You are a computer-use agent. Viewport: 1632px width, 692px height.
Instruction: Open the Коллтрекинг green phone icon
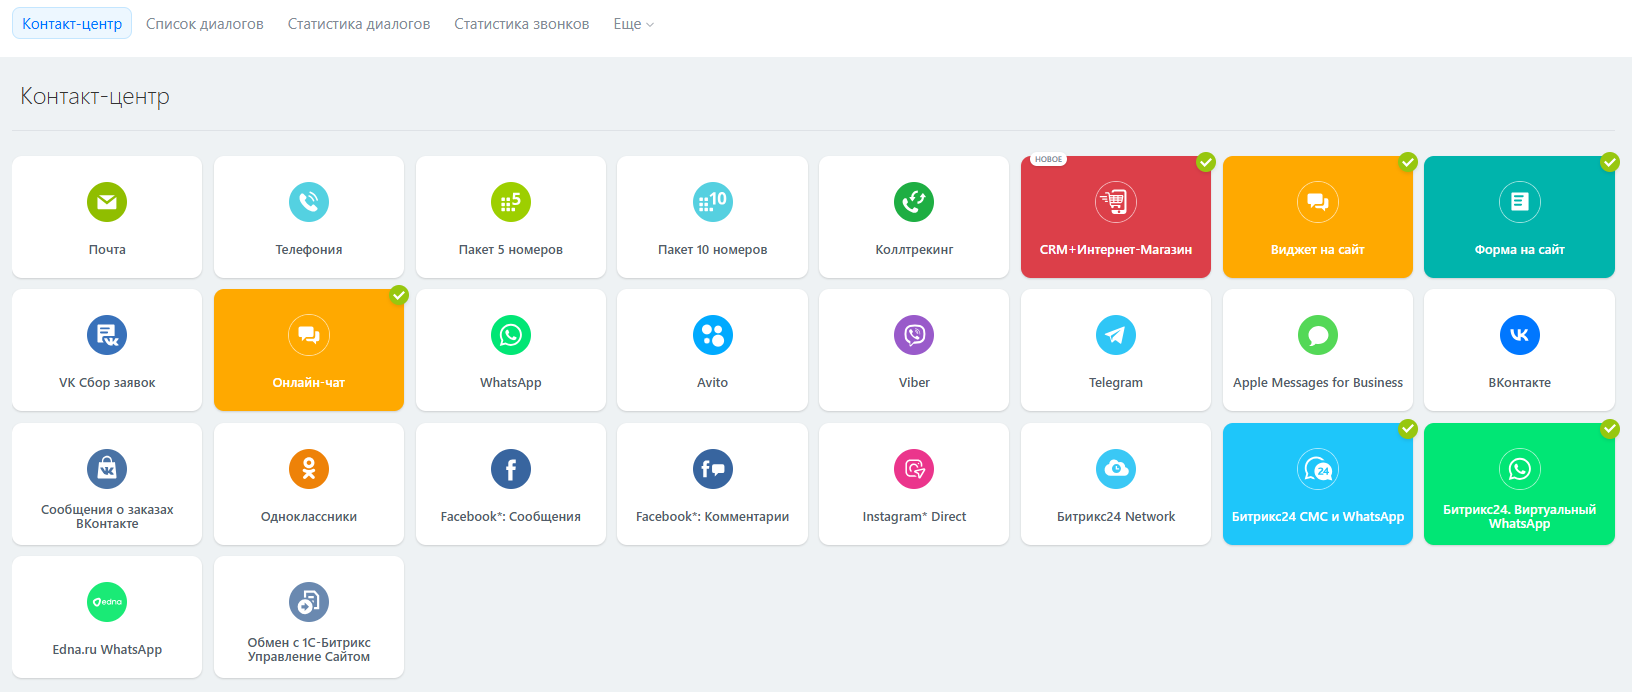[x=914, y=202]
